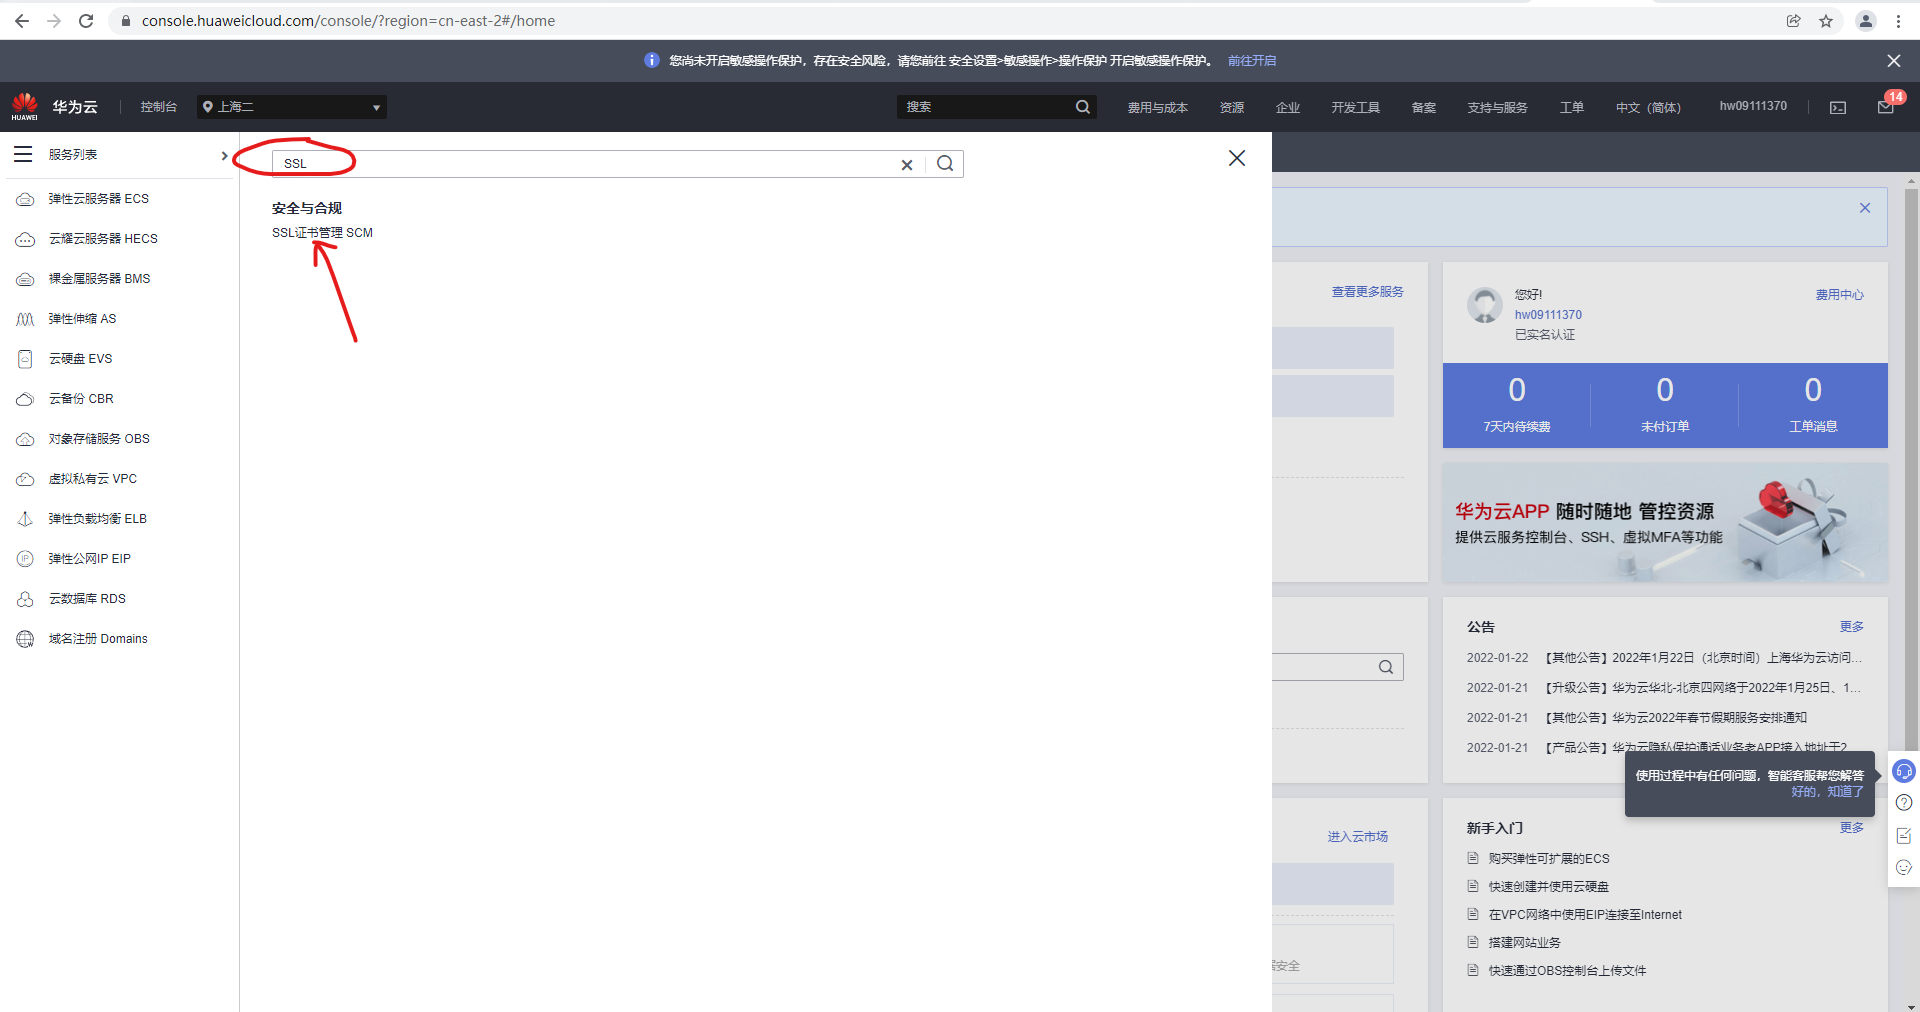Open the smart customer service icon
The width and height of the screenshot is (1920, 1012).
pos(1904,771)
